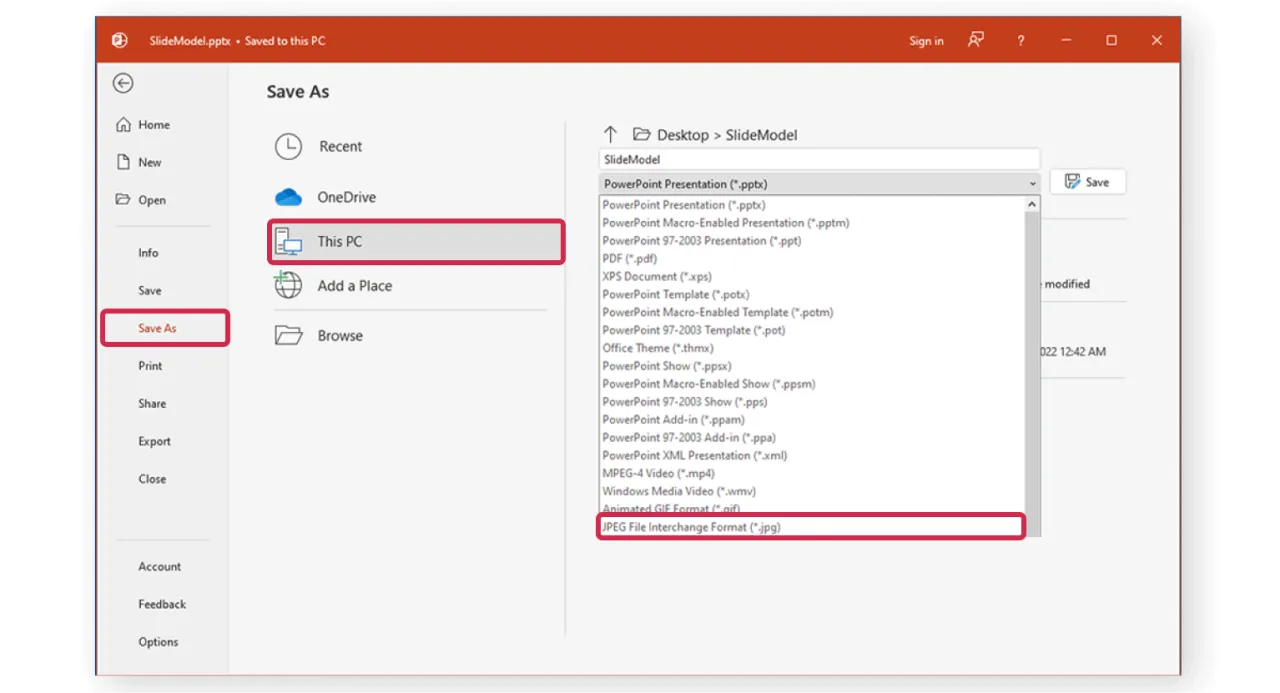Viewport: 1280px width, 693px height.
Task: Open Help with the question mark icon
Action: coord(1020,41)
